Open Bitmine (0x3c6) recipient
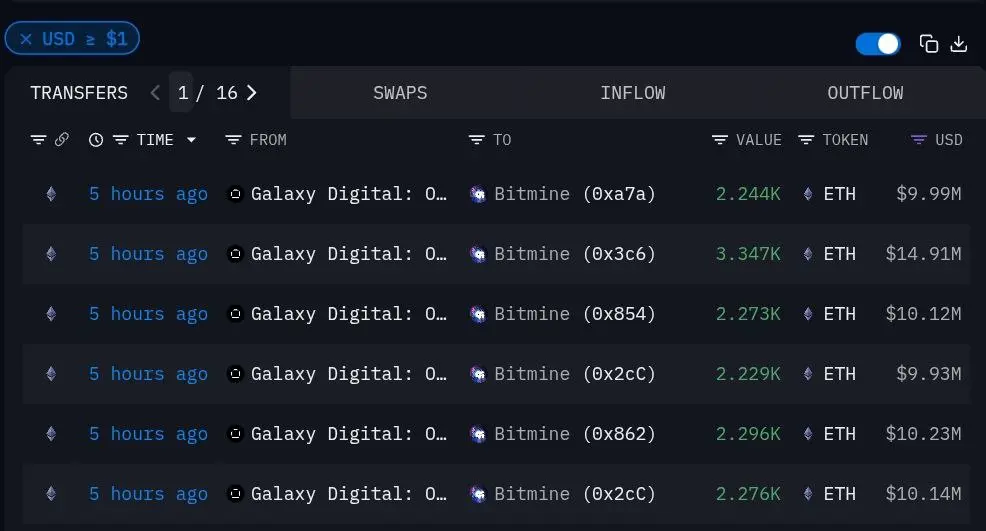The width and height of the screenshot is (986, 531). 575,254
